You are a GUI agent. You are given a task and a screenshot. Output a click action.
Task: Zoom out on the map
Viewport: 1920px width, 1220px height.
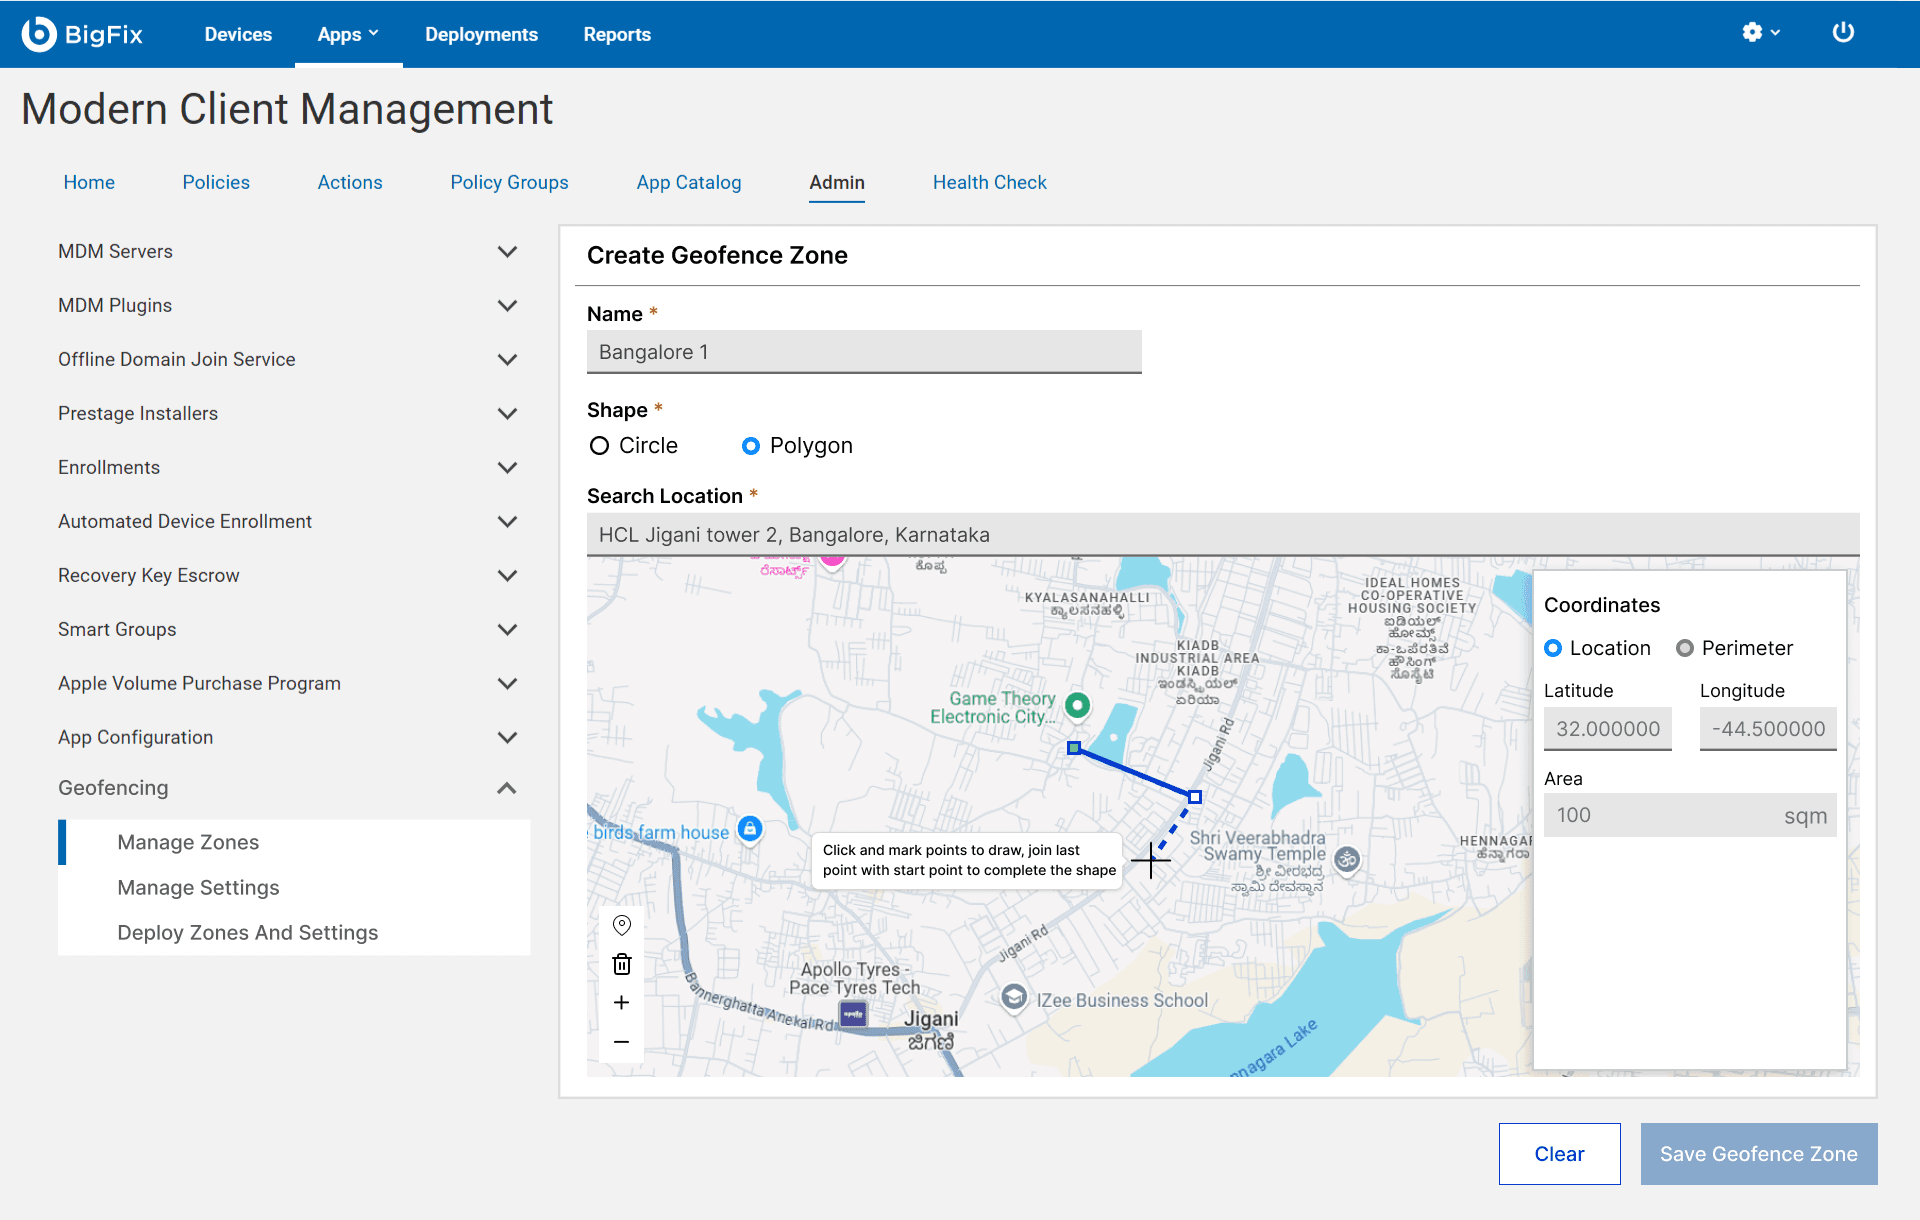click(621, 1042)
